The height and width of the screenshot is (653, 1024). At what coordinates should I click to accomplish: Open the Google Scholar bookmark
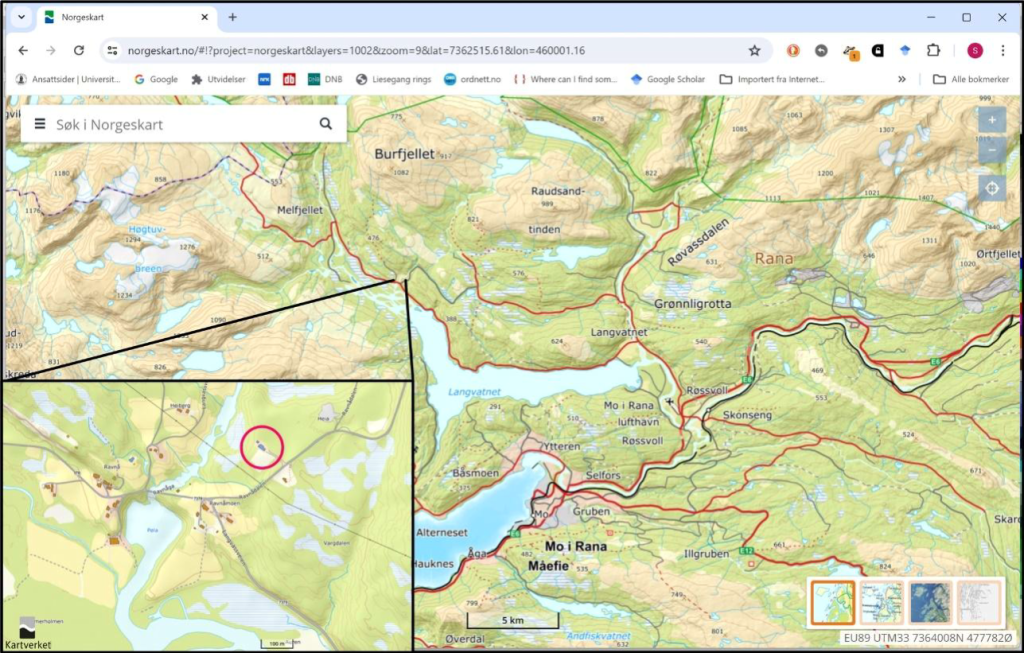[667, 79]
